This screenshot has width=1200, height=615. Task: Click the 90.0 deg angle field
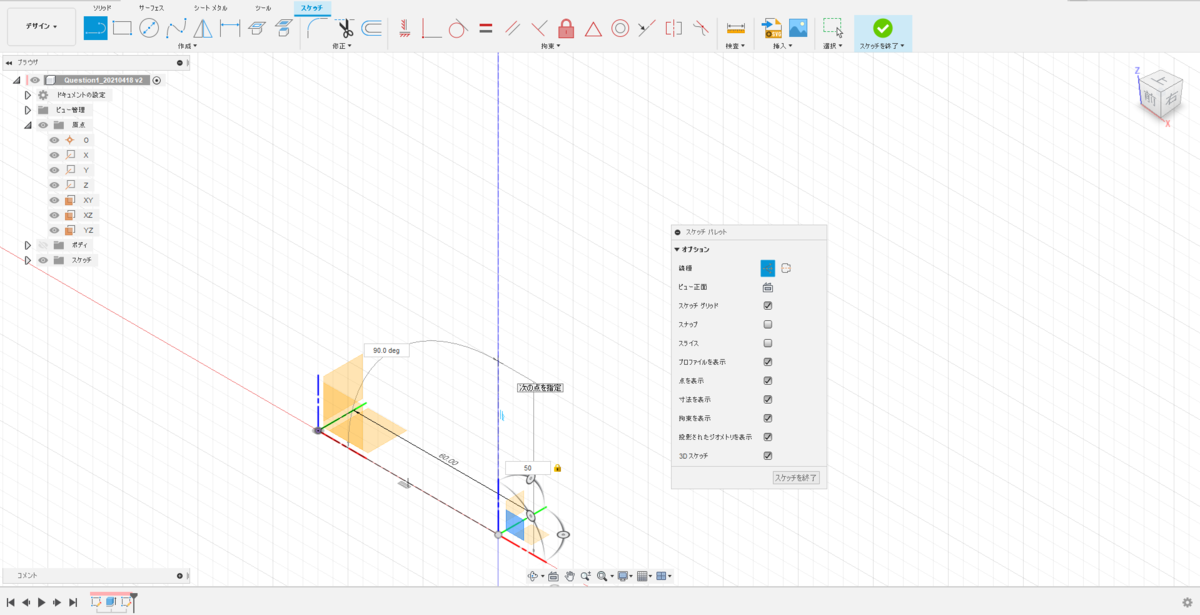pyautogui.click(x=387, y=351)
